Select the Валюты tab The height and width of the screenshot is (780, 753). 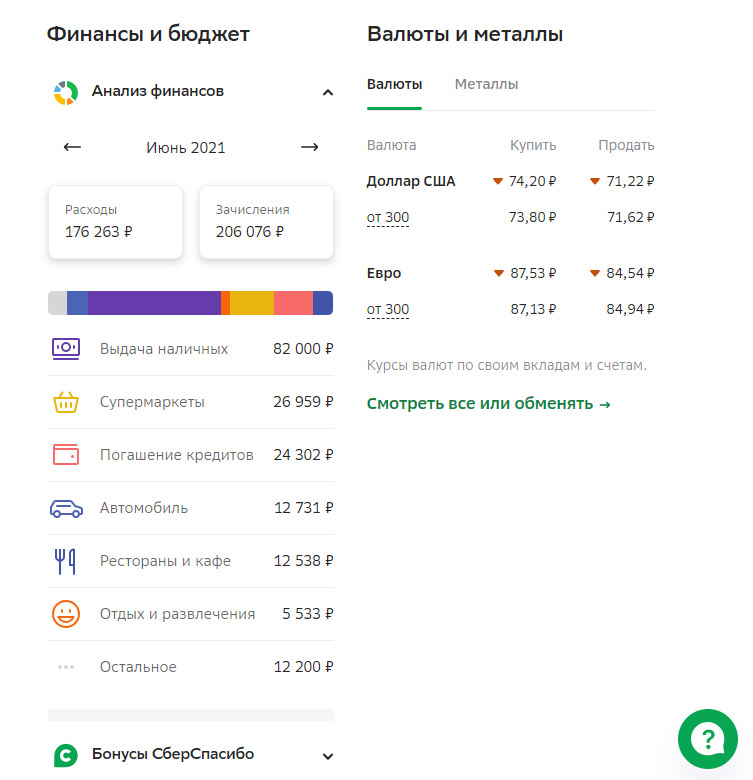click(394, 85)
